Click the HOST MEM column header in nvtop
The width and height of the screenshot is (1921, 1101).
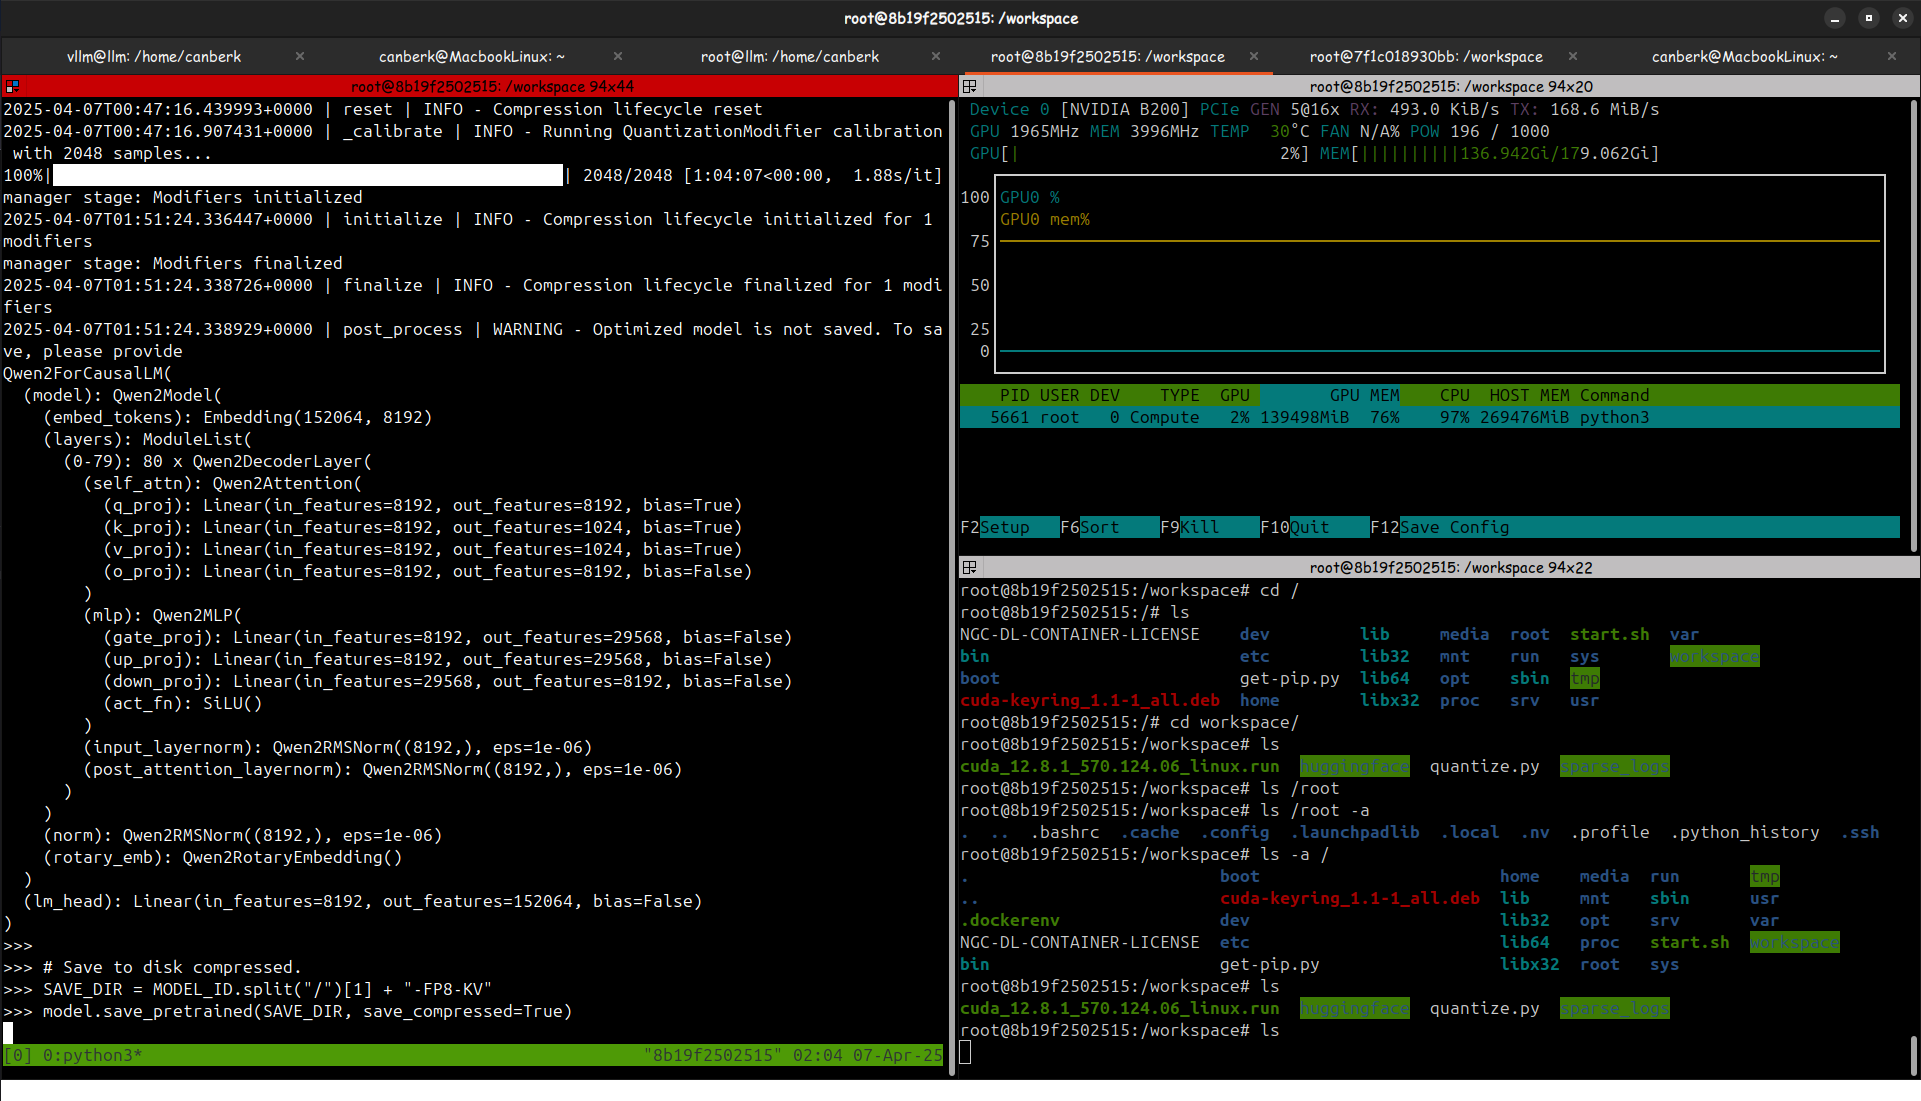point(1529,396)
